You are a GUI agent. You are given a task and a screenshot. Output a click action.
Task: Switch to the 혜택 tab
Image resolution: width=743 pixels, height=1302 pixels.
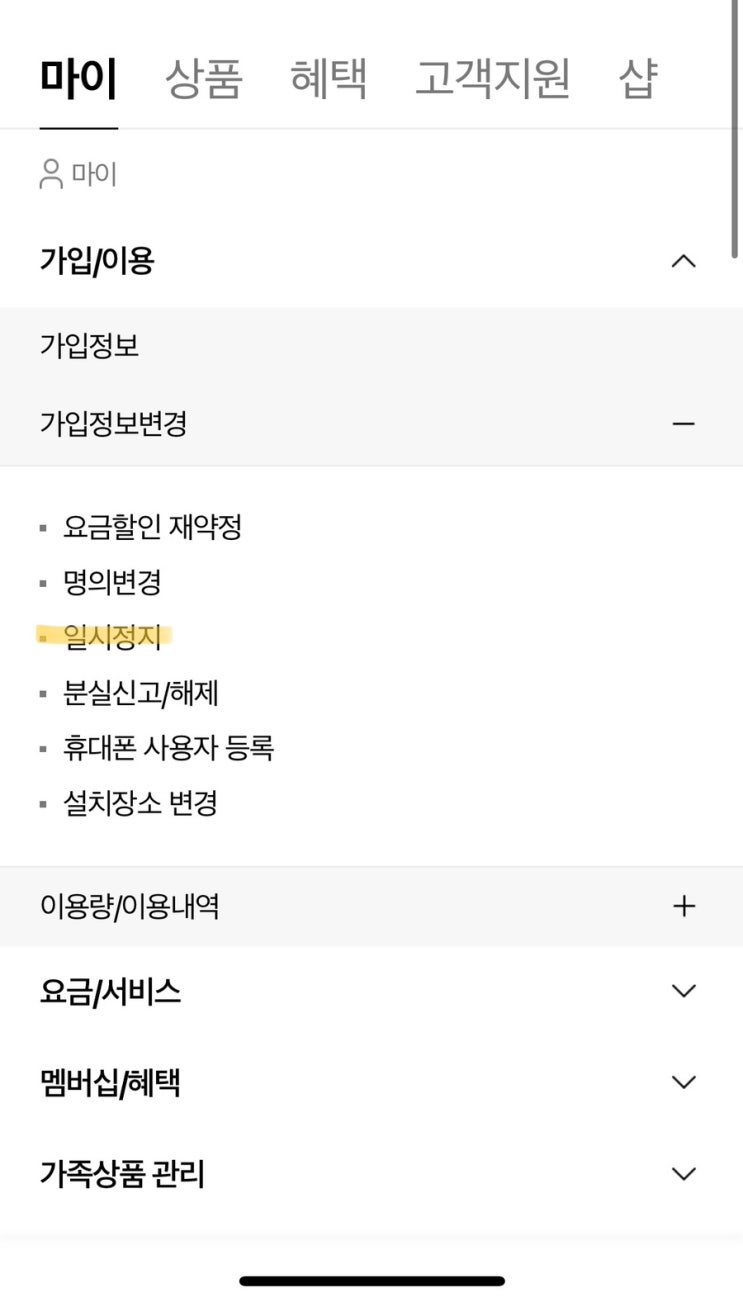[x=328, y=78]
